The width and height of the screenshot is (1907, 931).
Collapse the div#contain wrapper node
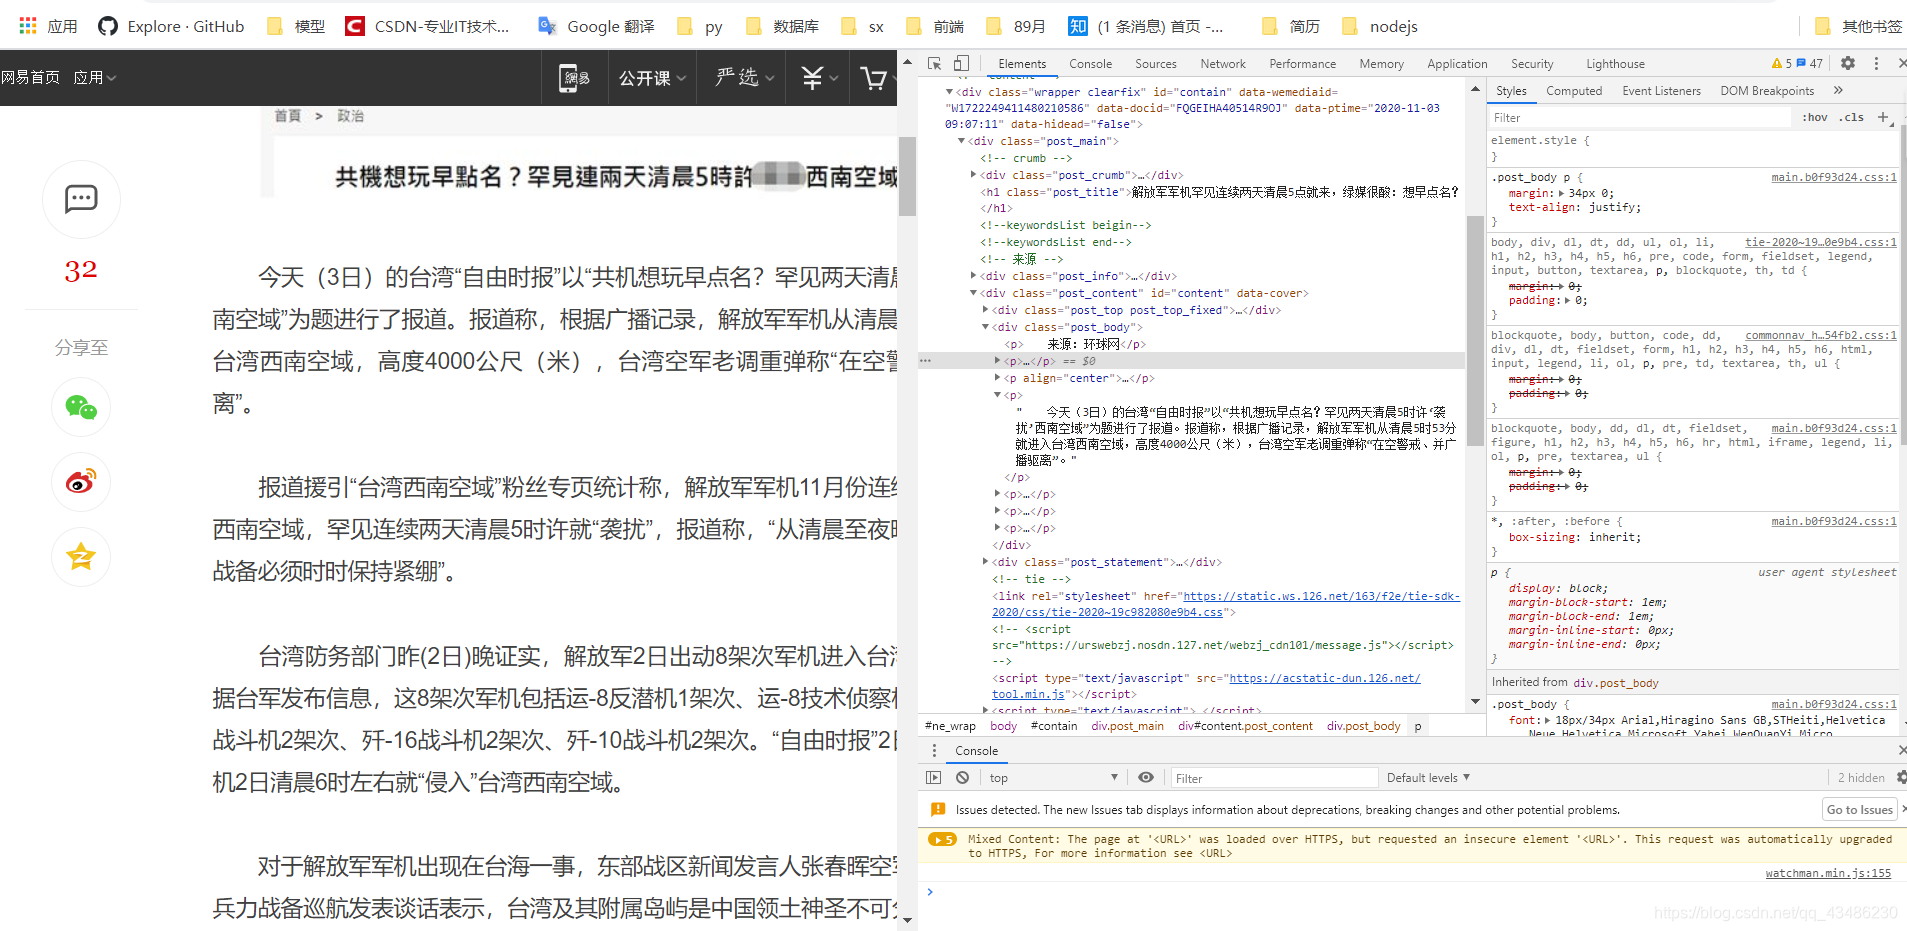point(949,92)
